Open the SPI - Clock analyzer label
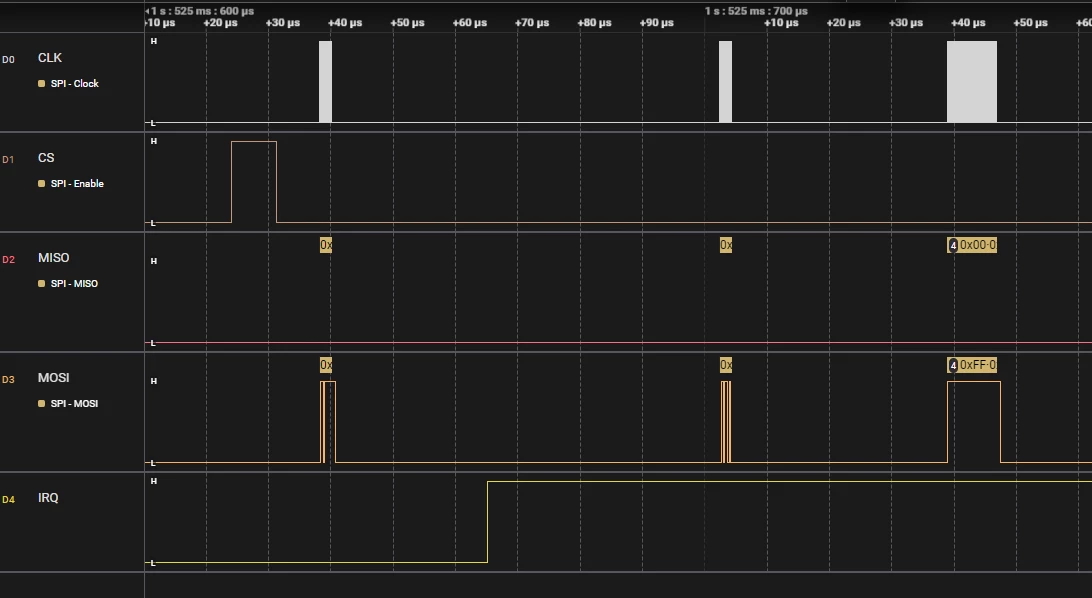This screenshot has width=1092, height=598. pos(75,84)
